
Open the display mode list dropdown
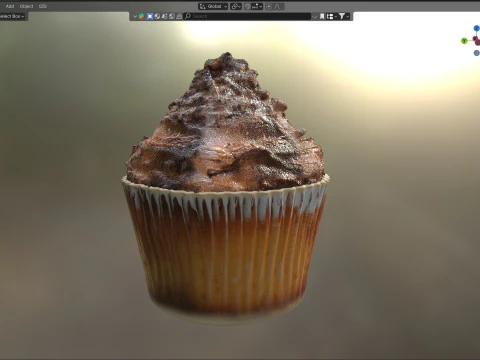(332, 16)
